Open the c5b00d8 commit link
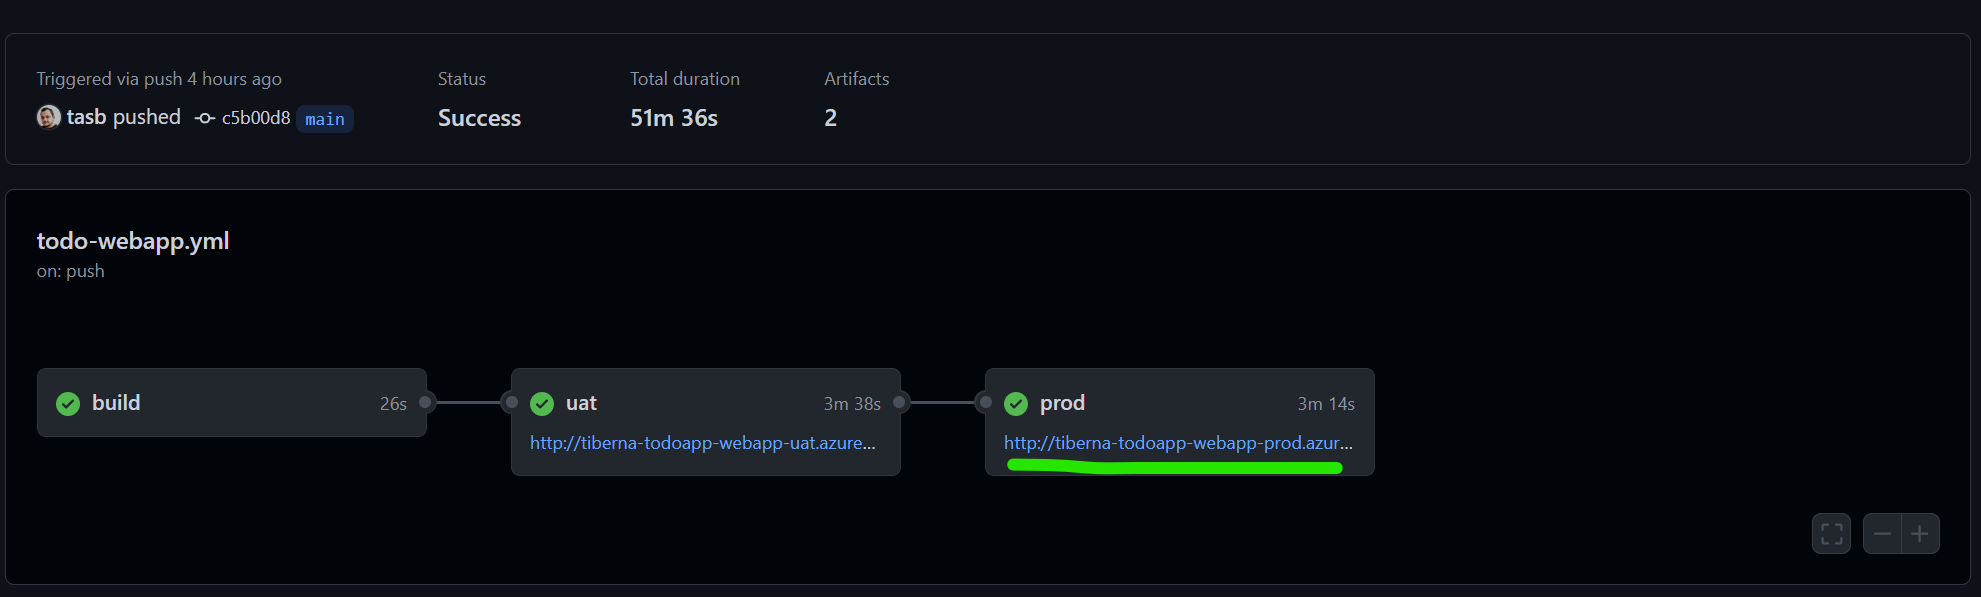 tap(256, 118)
